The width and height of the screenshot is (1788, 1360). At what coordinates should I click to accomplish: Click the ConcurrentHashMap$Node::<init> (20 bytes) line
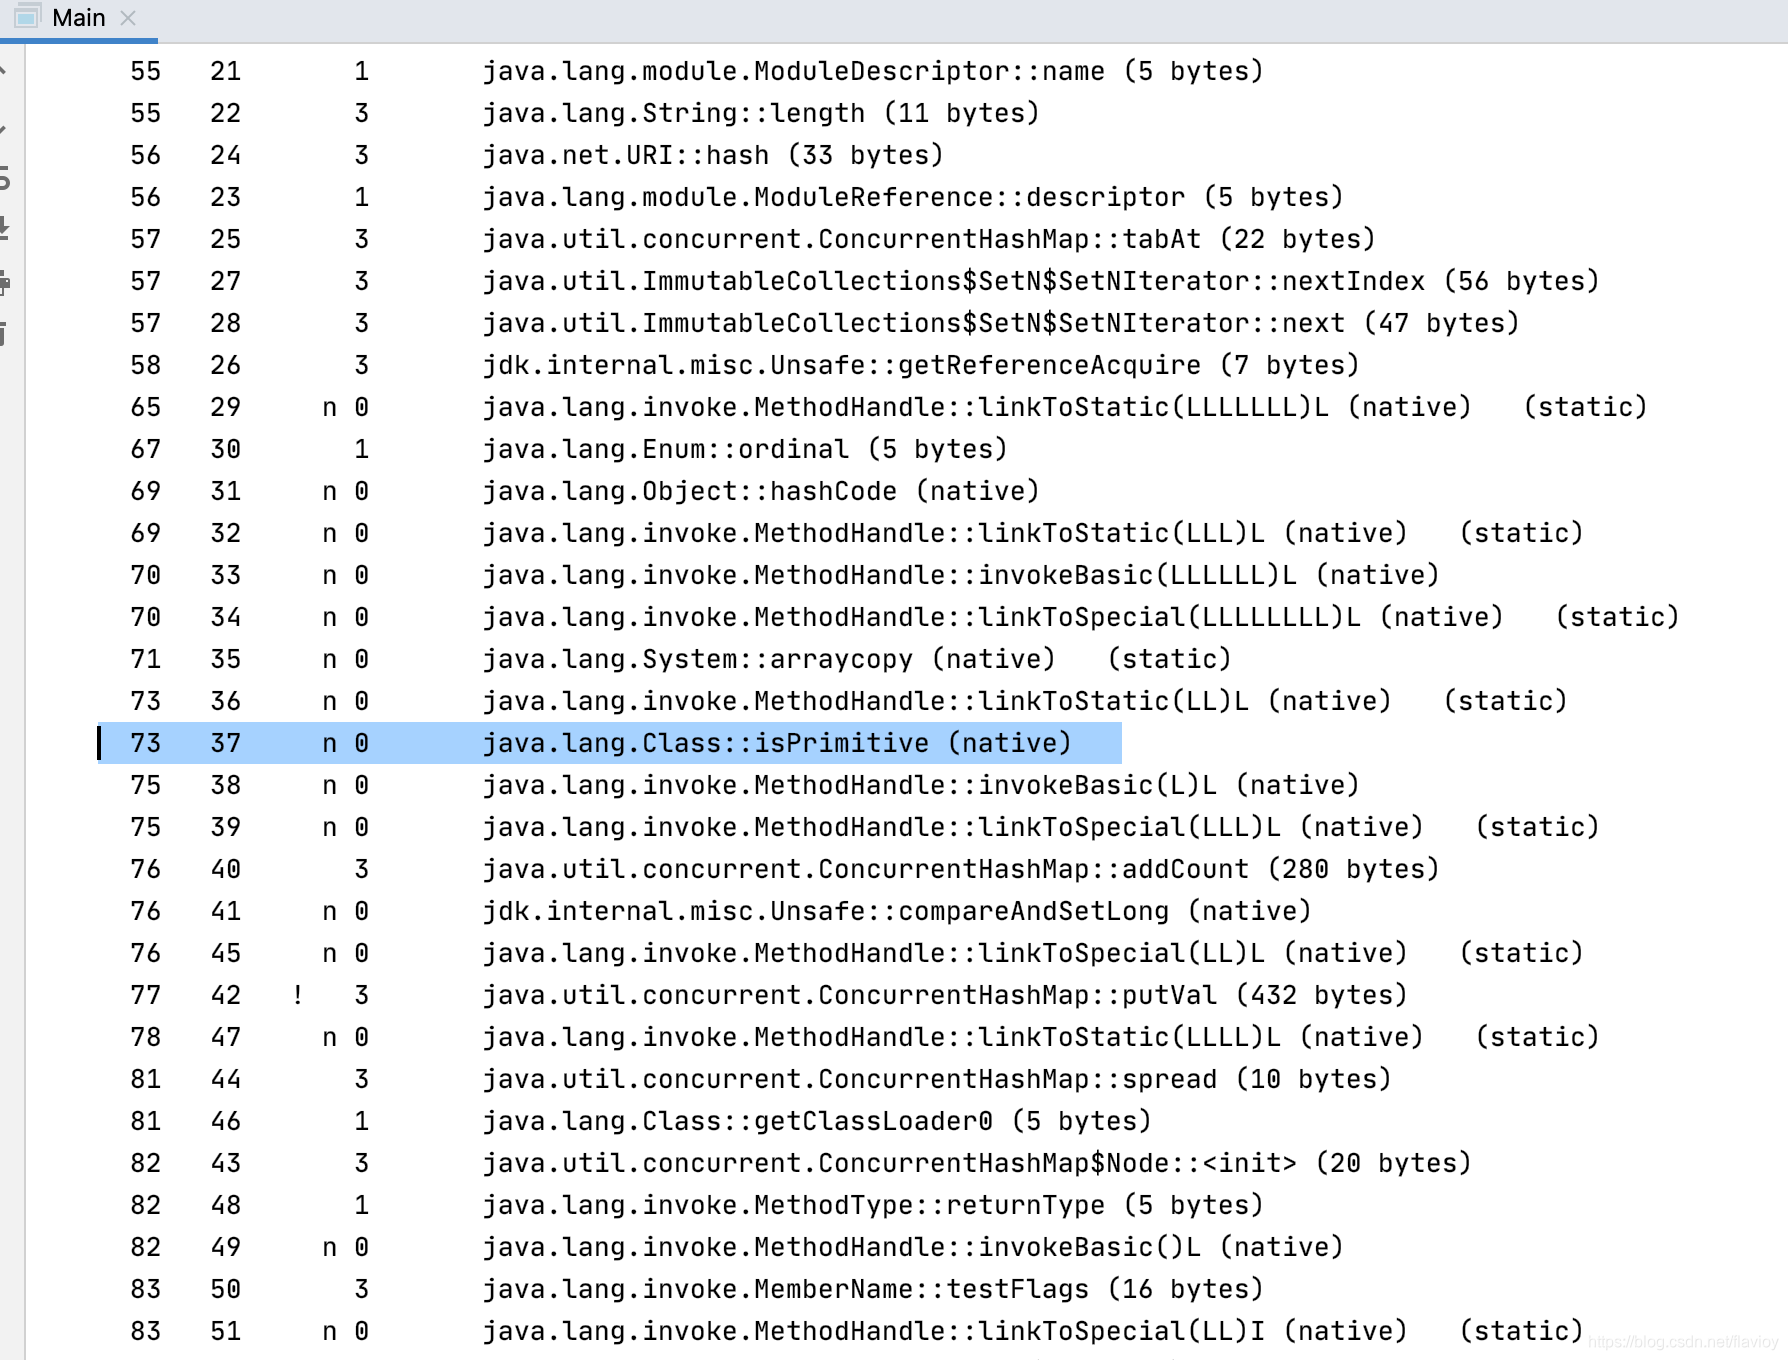click(977, 1163)
